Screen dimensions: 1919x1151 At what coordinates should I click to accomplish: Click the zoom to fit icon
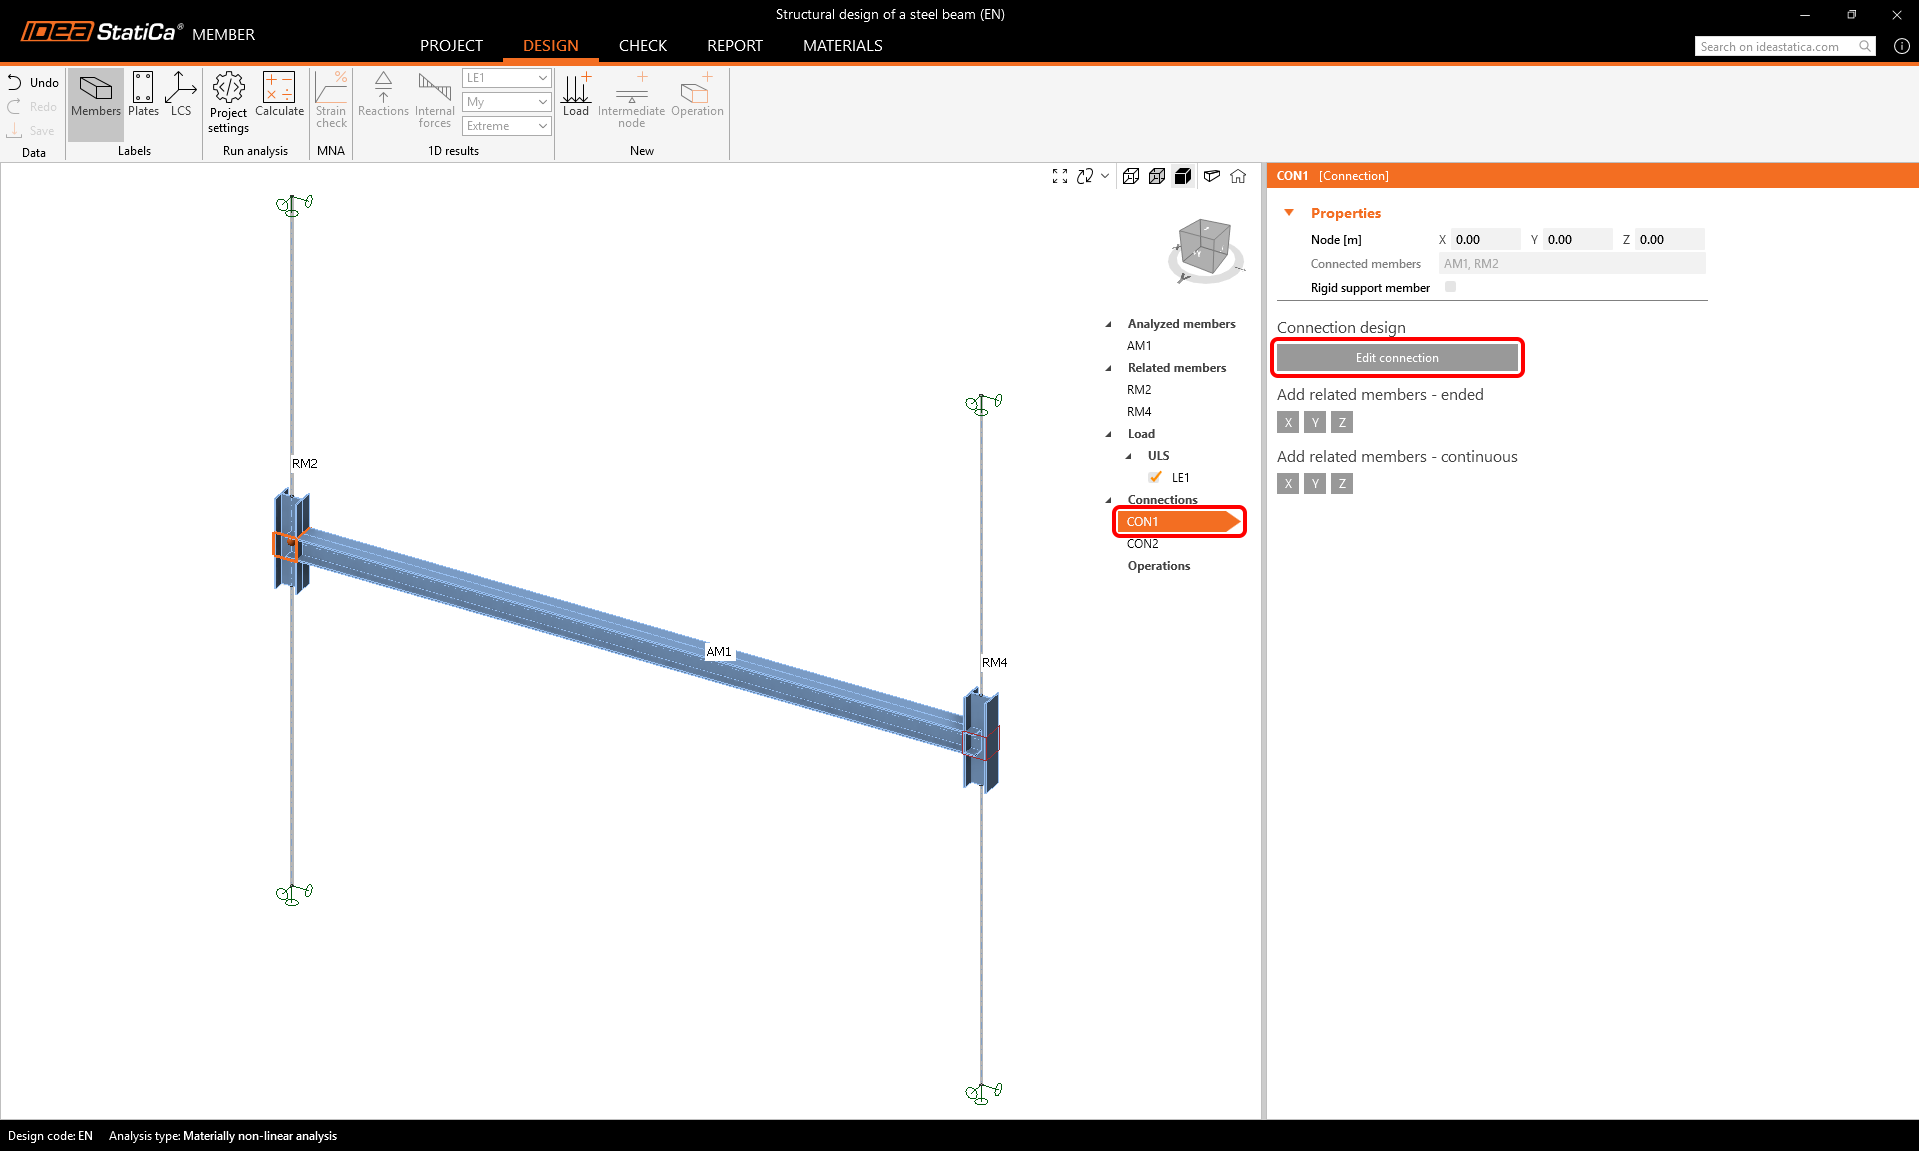pos(1060,177)
